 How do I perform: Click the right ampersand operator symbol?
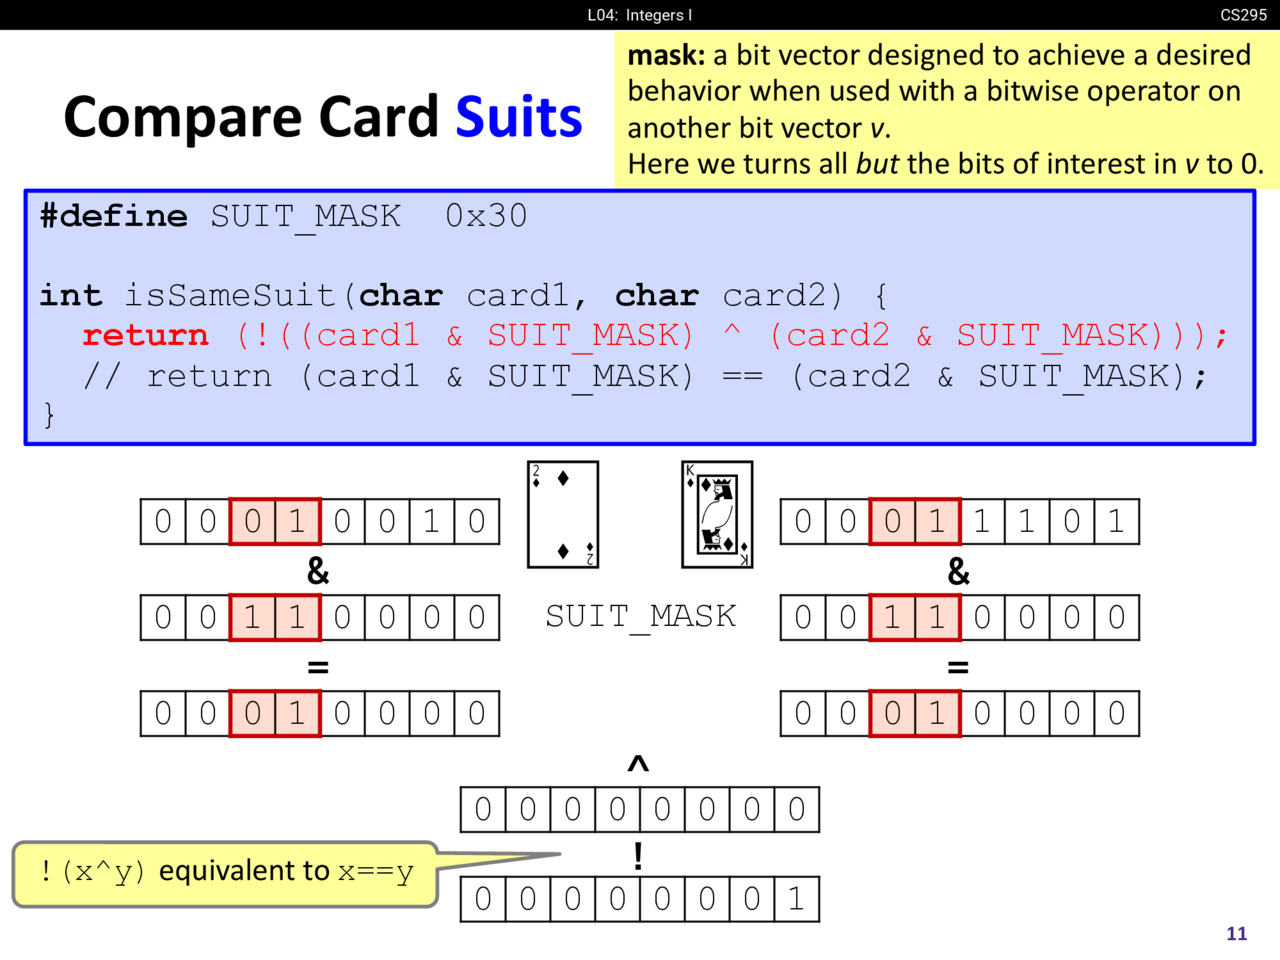pos(958,571)
